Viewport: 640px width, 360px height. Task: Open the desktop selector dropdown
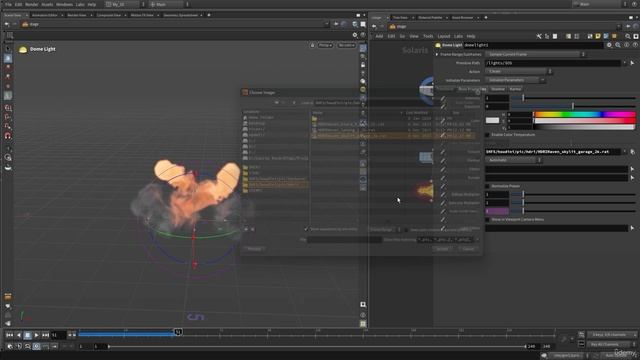125,4
